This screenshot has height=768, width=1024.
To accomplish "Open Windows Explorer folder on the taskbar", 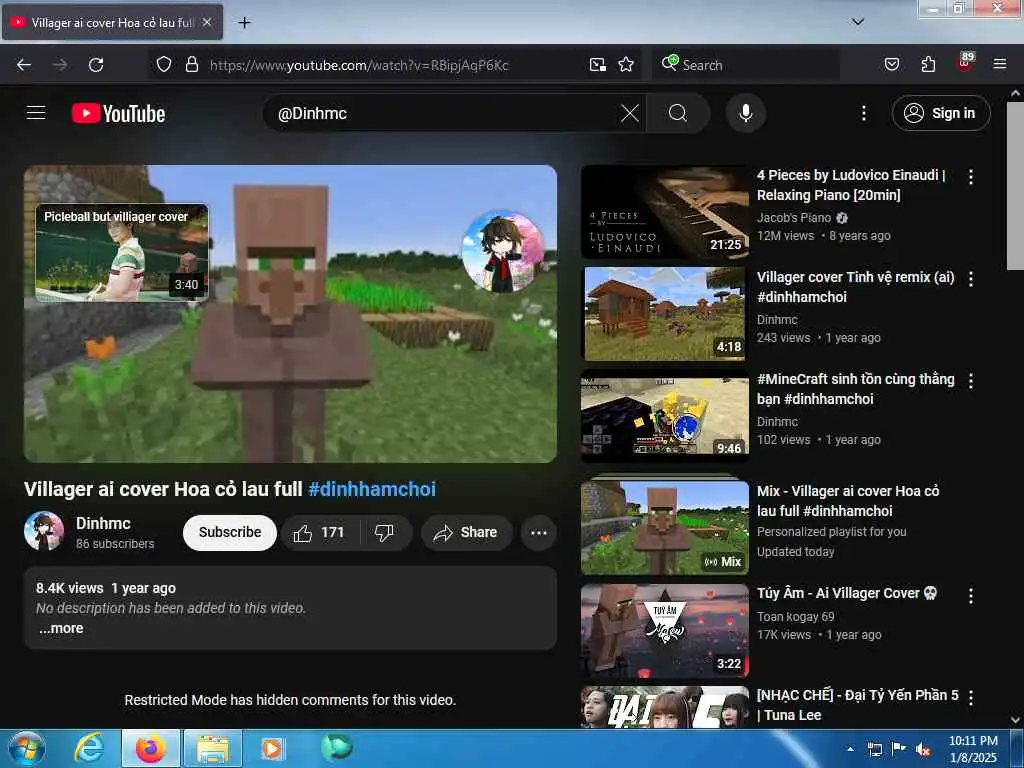I will [213, 748].
